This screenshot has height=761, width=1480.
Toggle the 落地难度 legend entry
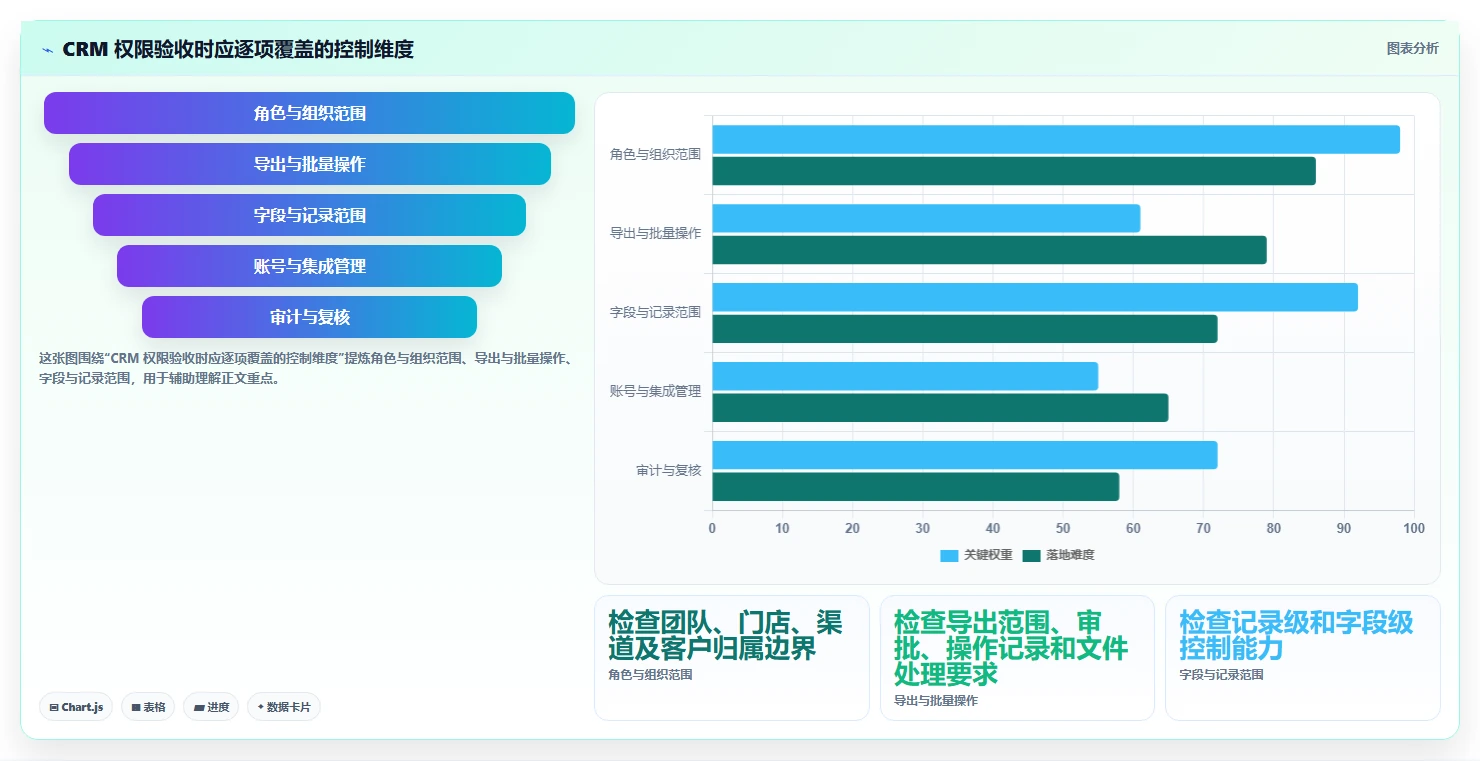(1058, 555)
